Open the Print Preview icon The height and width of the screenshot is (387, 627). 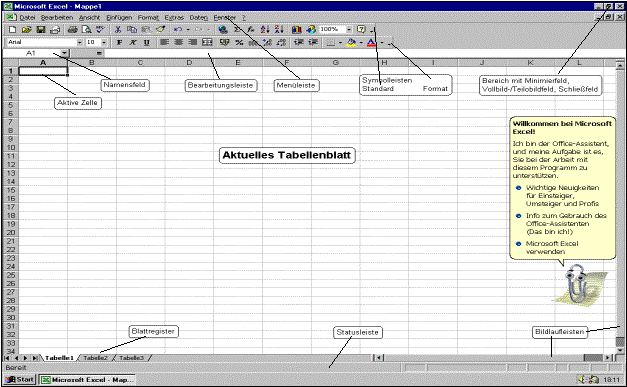(86, 30)
